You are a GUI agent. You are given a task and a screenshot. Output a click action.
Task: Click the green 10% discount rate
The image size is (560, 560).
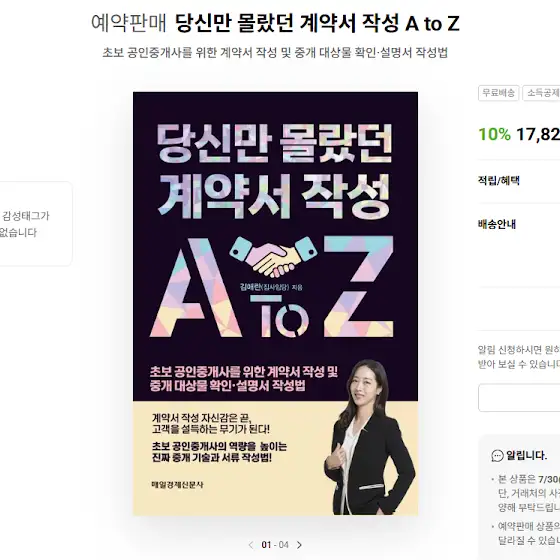(x=494, y=135)
